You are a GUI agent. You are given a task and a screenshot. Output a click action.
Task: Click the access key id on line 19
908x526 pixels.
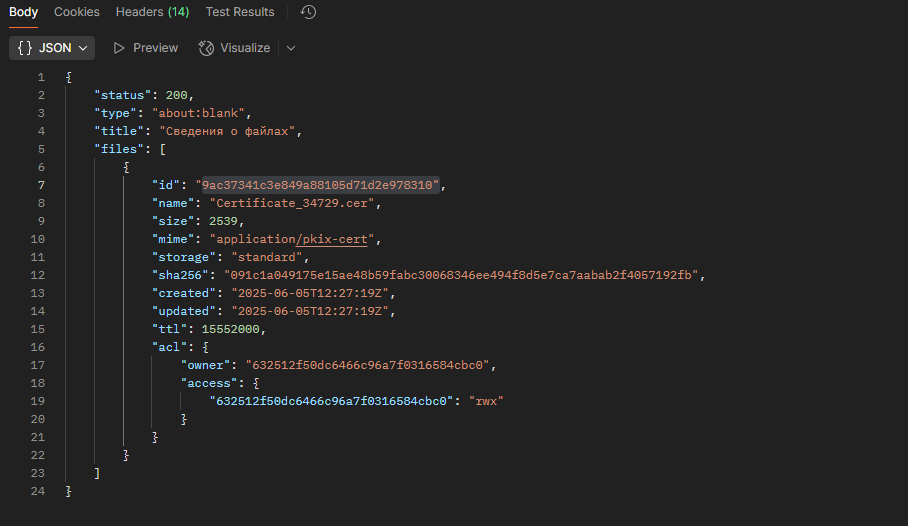tap(331, 400)
